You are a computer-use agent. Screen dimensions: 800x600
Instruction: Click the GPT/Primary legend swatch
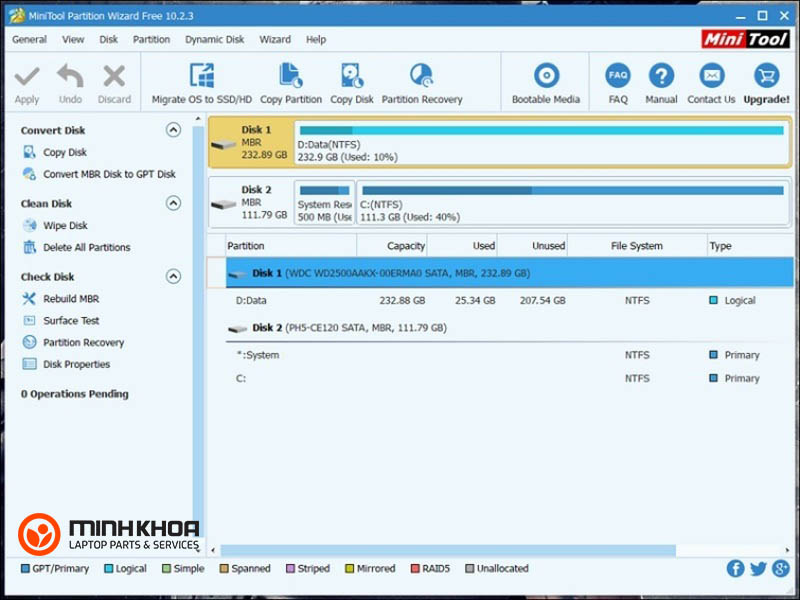tap(25, 569)
